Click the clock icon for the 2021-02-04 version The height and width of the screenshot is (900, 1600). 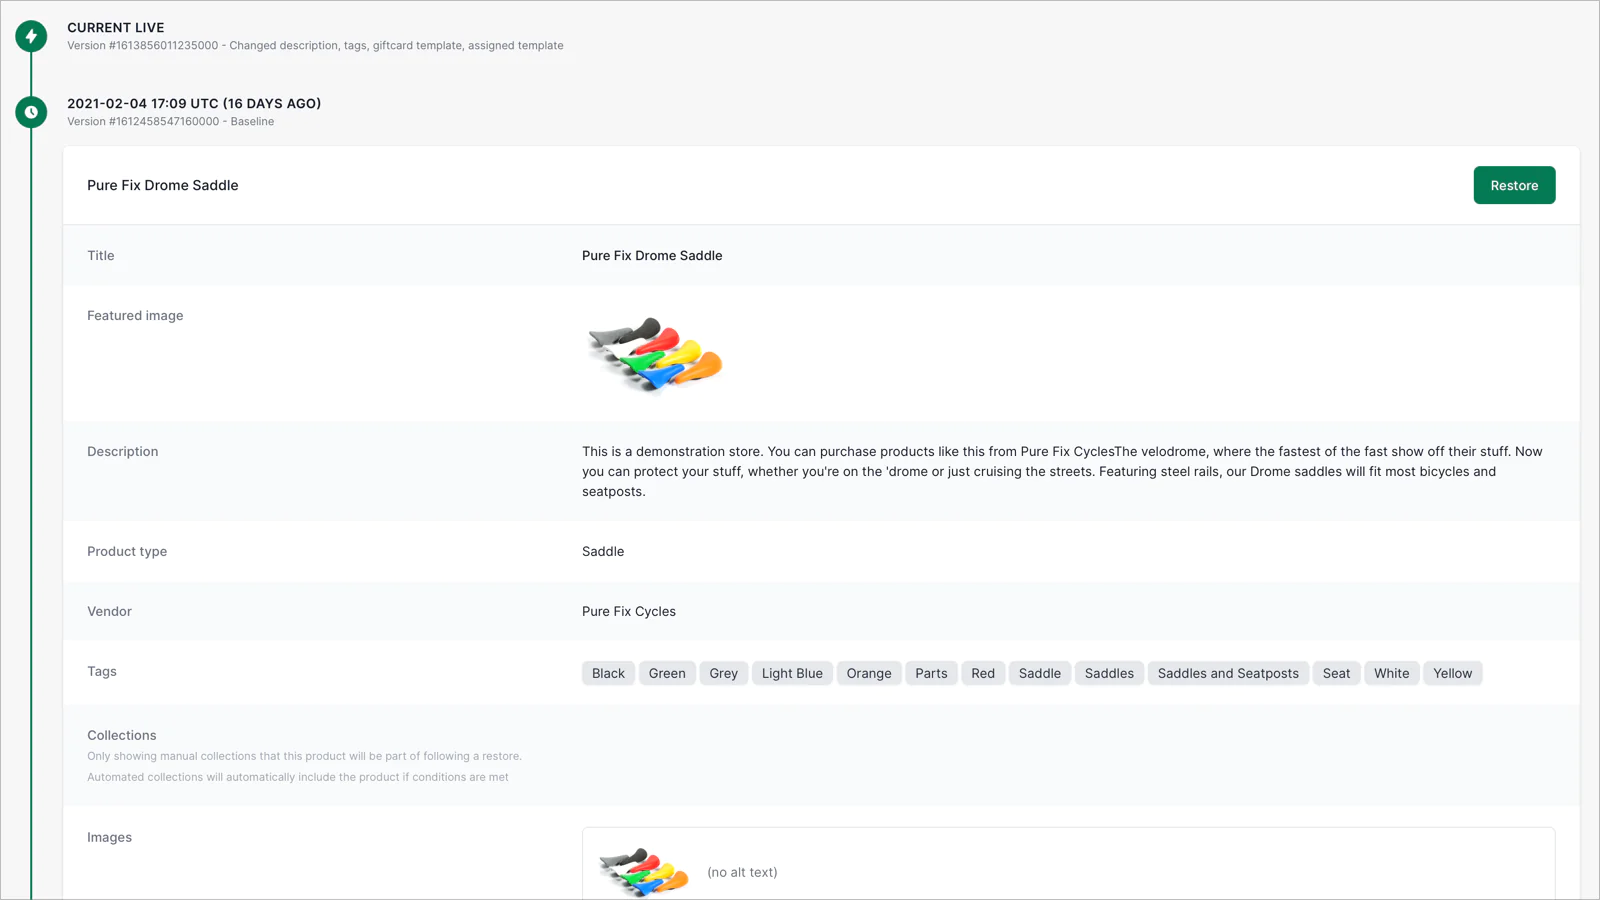31,112
